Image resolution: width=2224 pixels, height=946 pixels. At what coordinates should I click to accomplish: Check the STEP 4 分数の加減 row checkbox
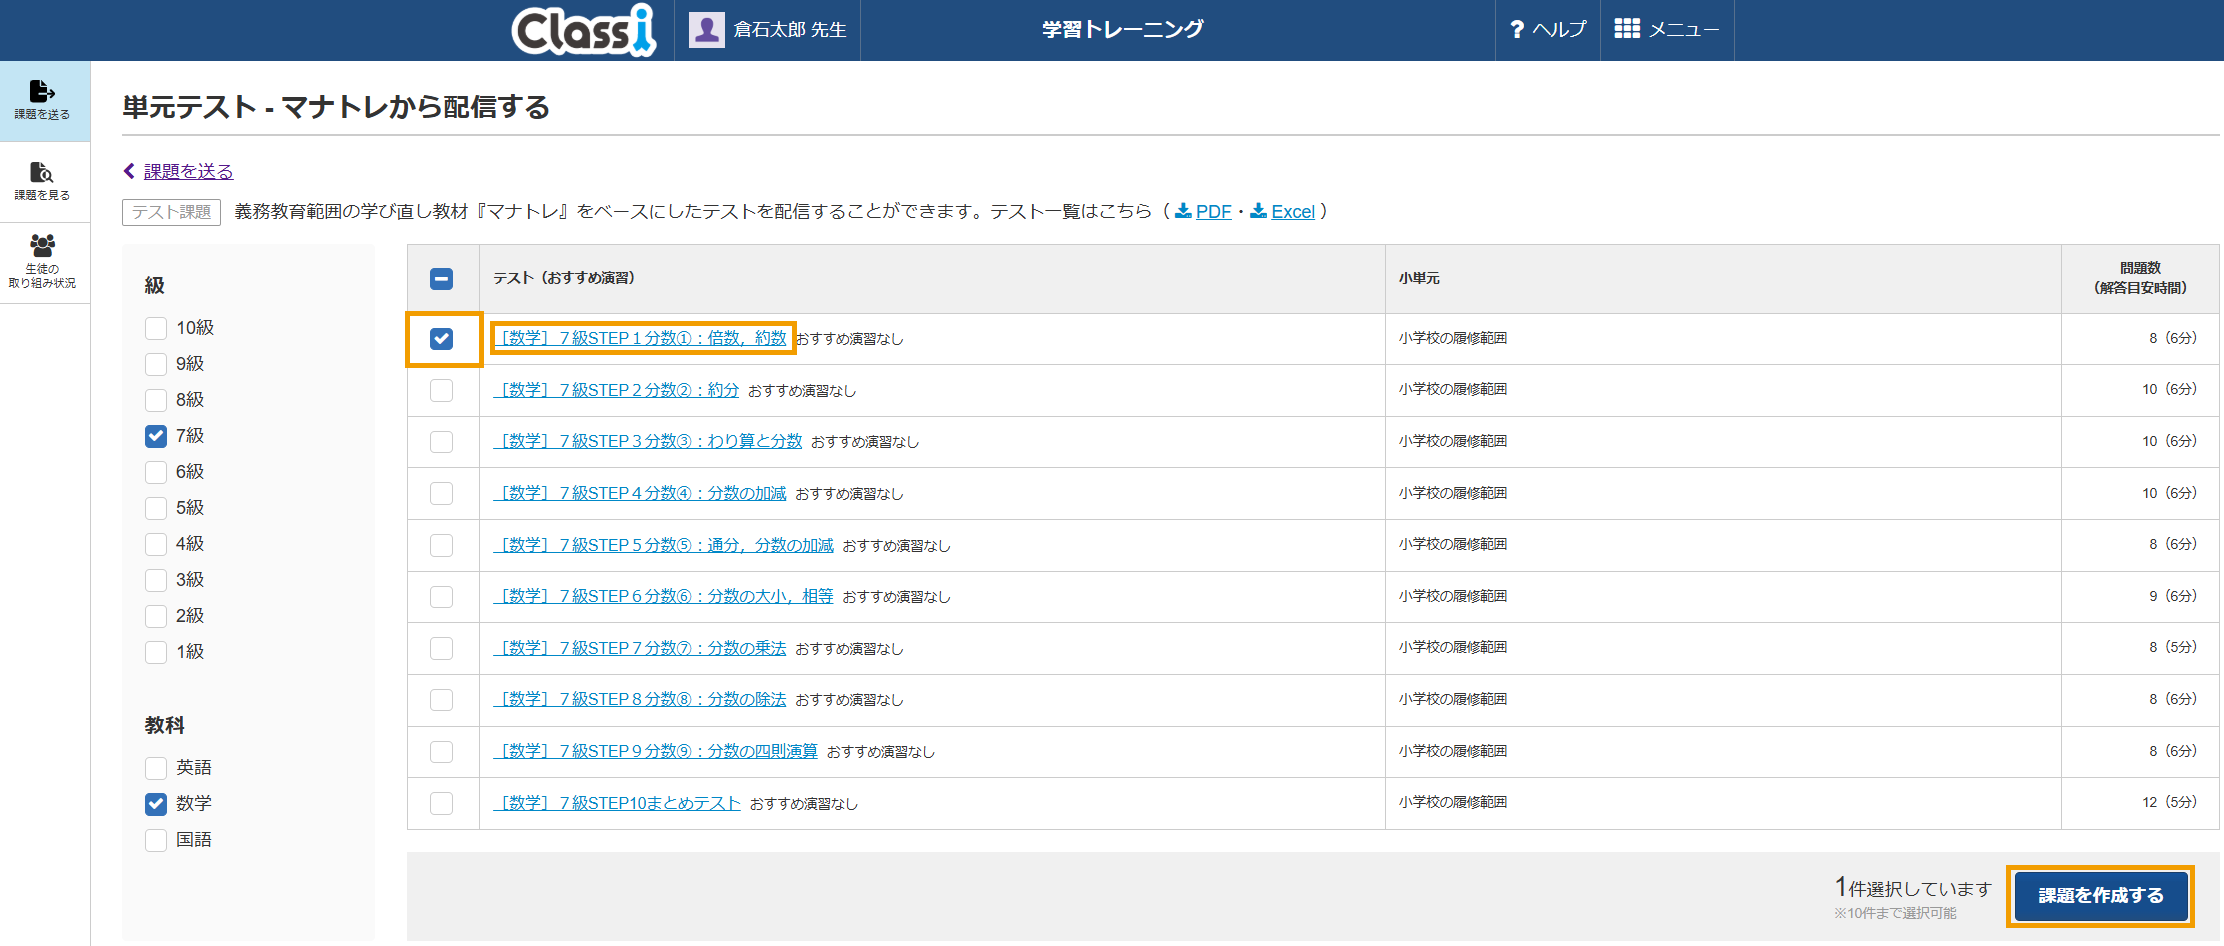pyautogui.click(x=441, y=494)
